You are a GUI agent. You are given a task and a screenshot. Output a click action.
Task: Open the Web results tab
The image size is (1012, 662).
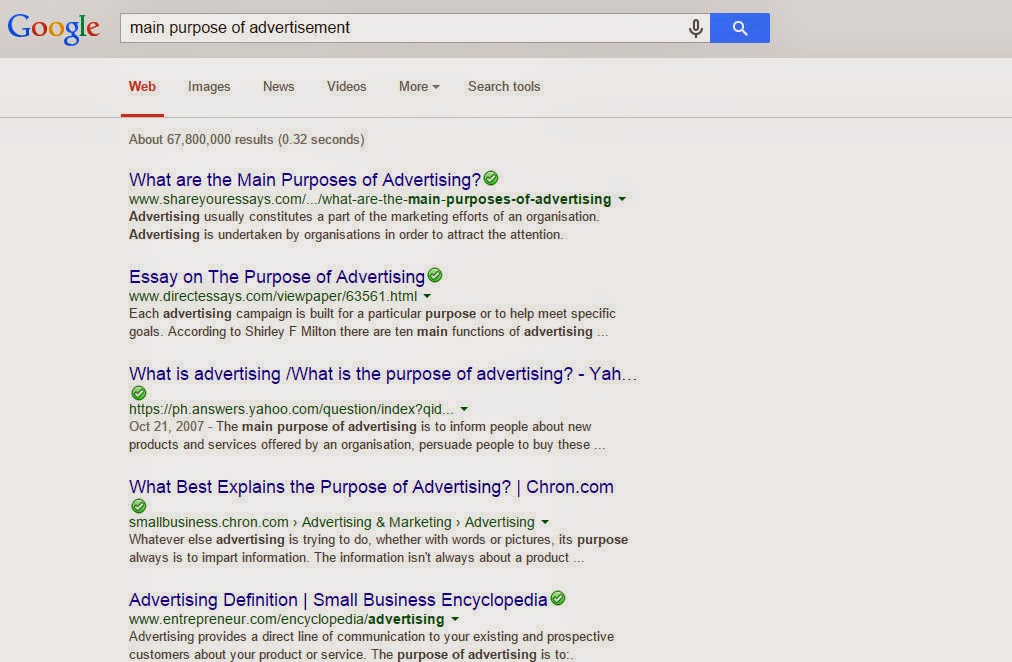click(x=142, y=86)
